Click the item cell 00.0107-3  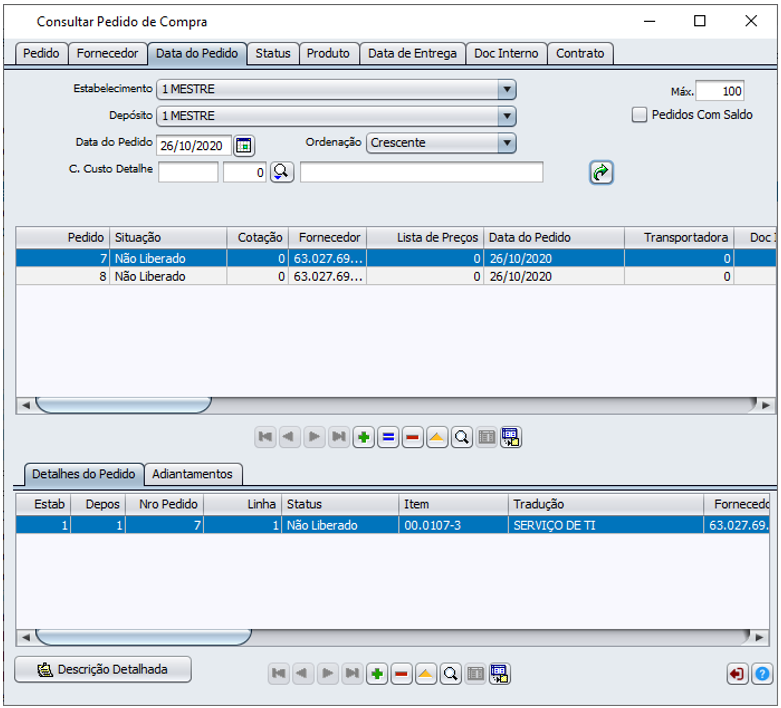tap(453, 525)
